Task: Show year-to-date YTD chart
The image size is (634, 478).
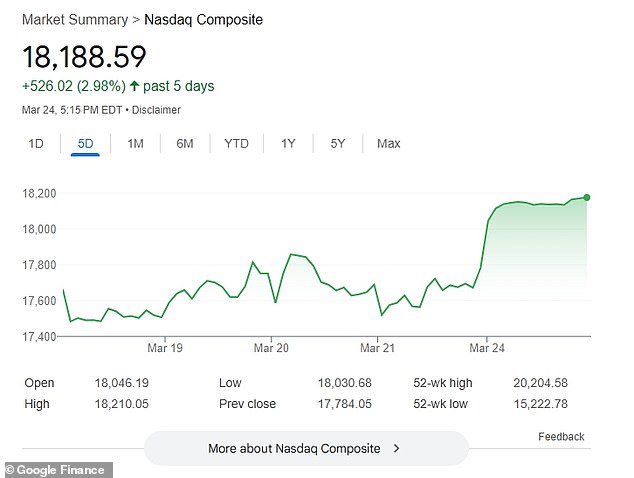Action: [x=236, y=144]
